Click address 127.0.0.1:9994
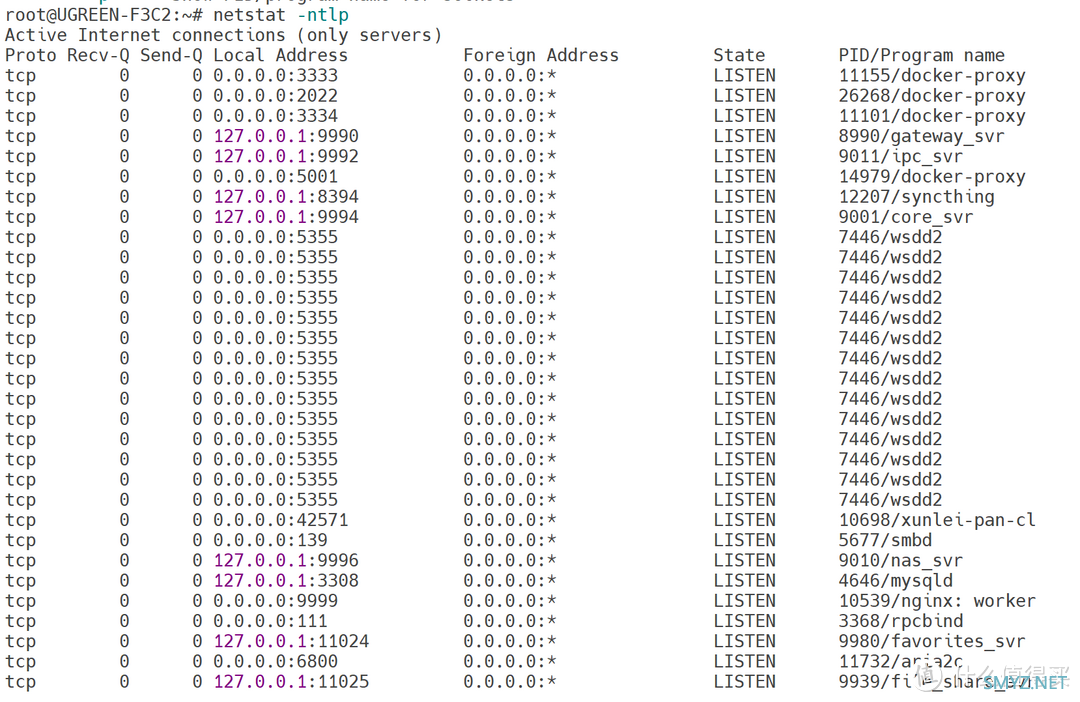Screen dimensions: 1080x702 286,216
